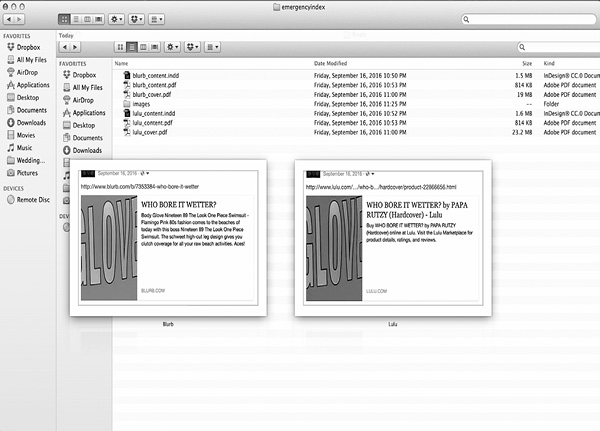Sort file list by Size column
600x431 pixels.
point(527,64)
